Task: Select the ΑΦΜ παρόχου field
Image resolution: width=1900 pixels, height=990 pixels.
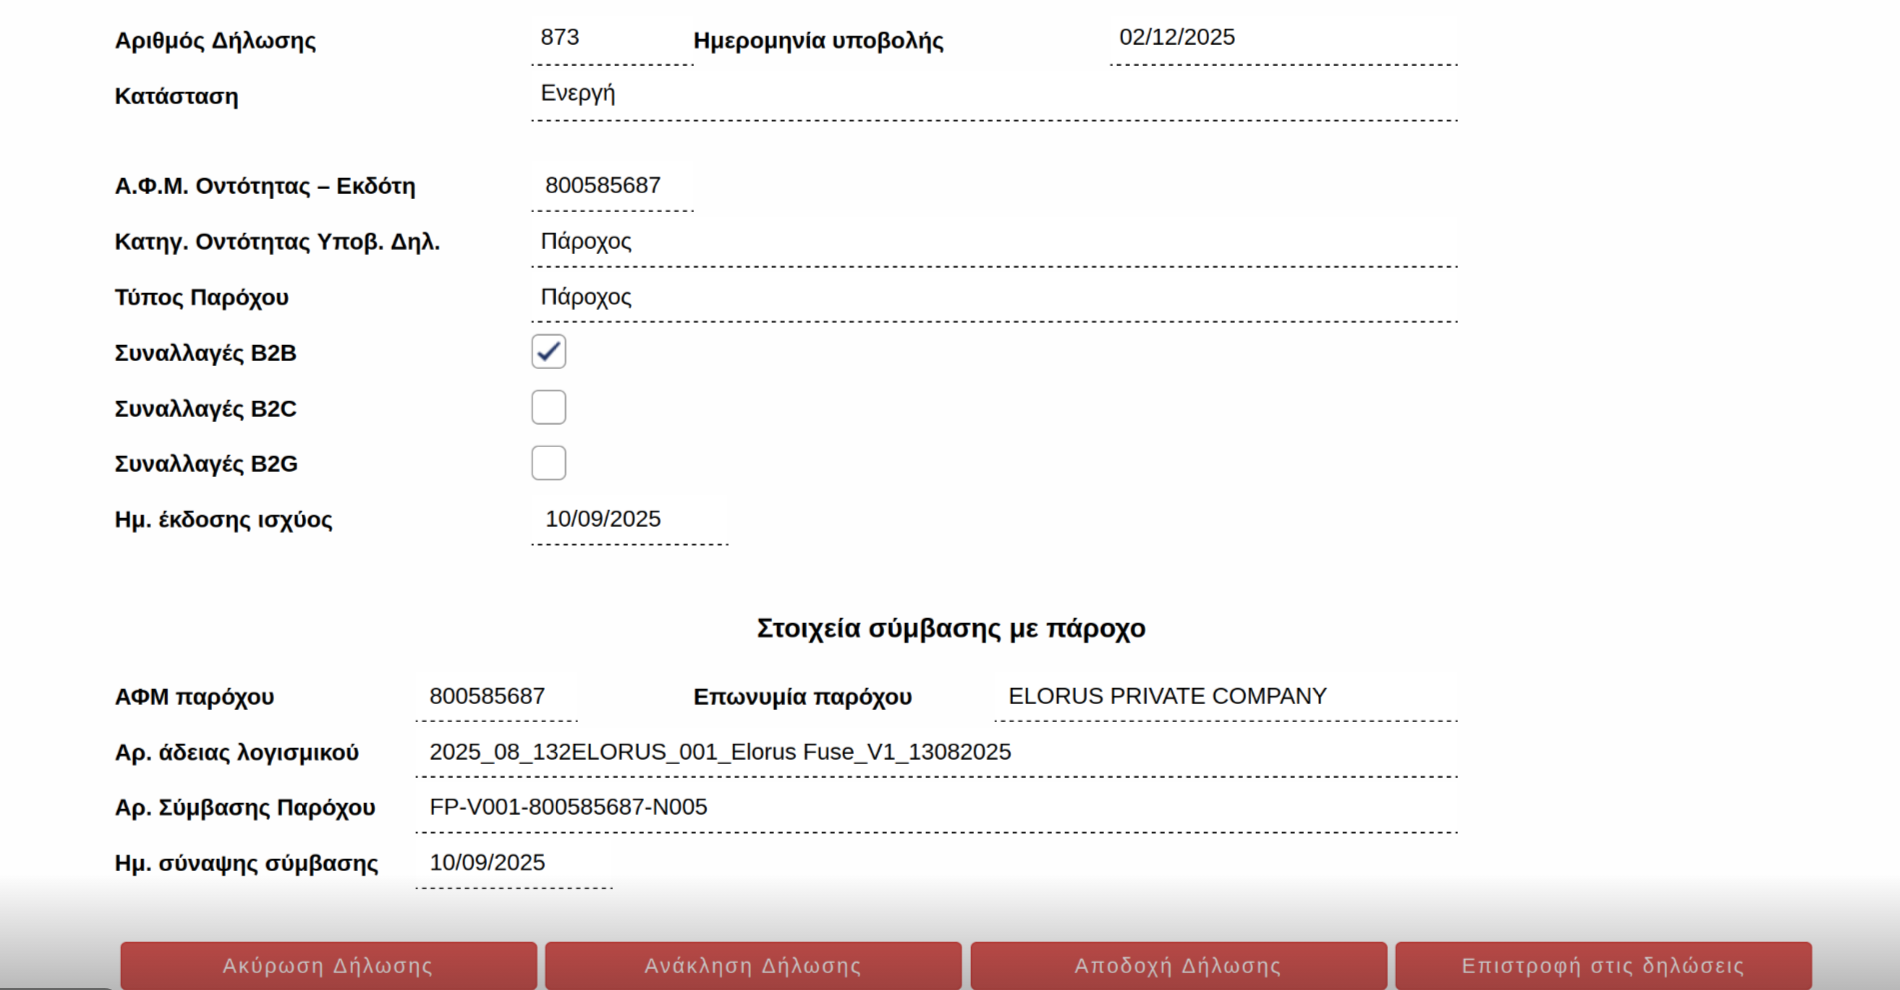Action: 496,697
